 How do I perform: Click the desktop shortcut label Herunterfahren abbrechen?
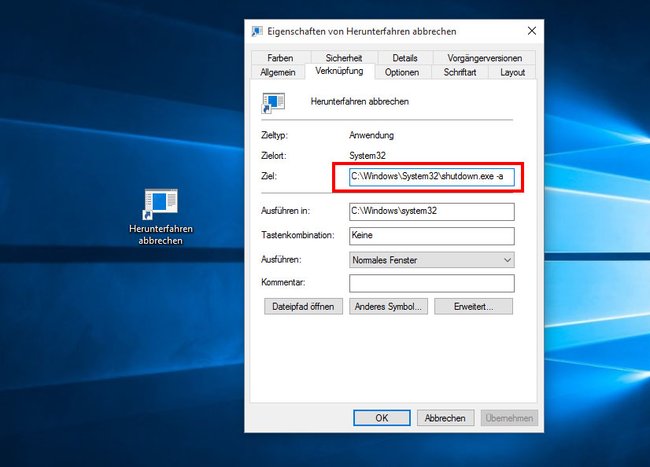(x=161, y=235)
